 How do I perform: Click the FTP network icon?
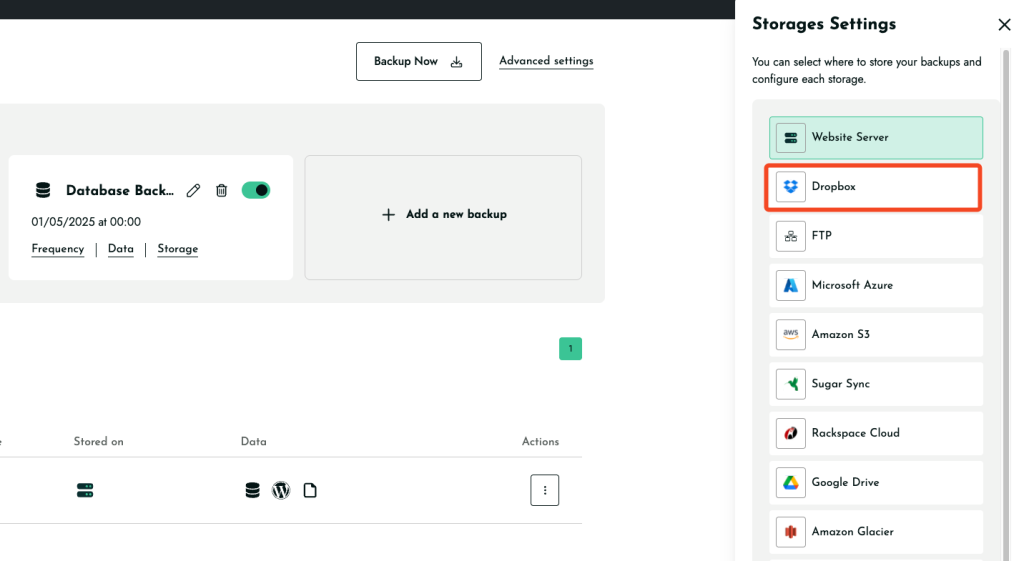pos(791,236)
